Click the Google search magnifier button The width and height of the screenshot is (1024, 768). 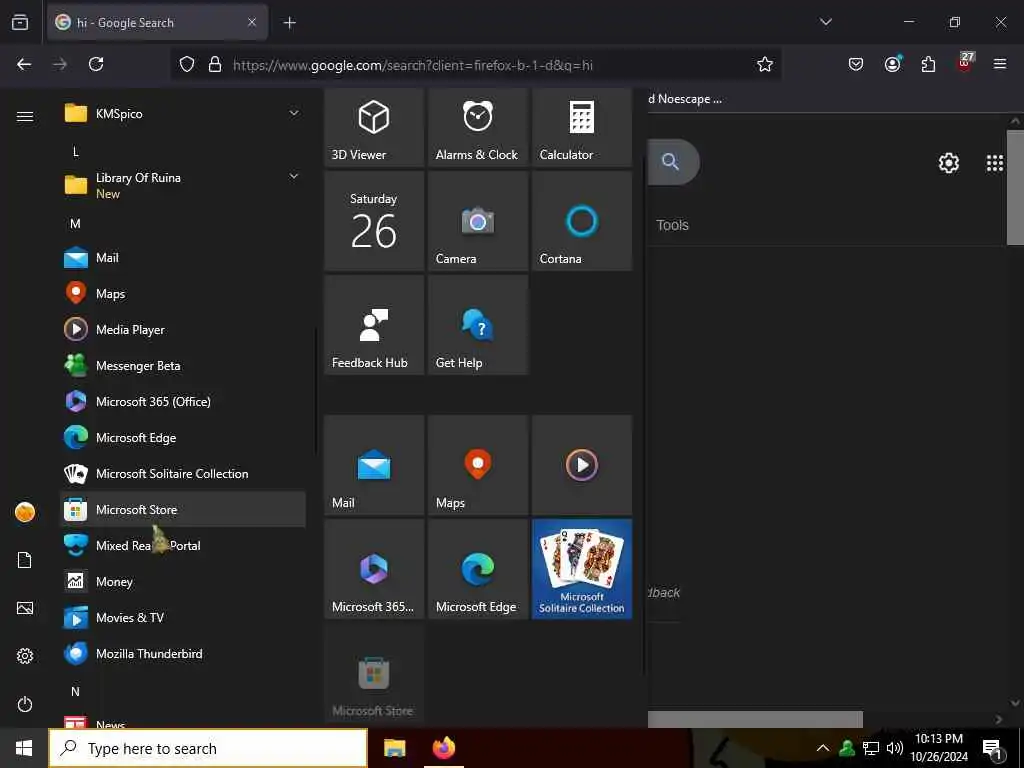[x=671, y=161]
